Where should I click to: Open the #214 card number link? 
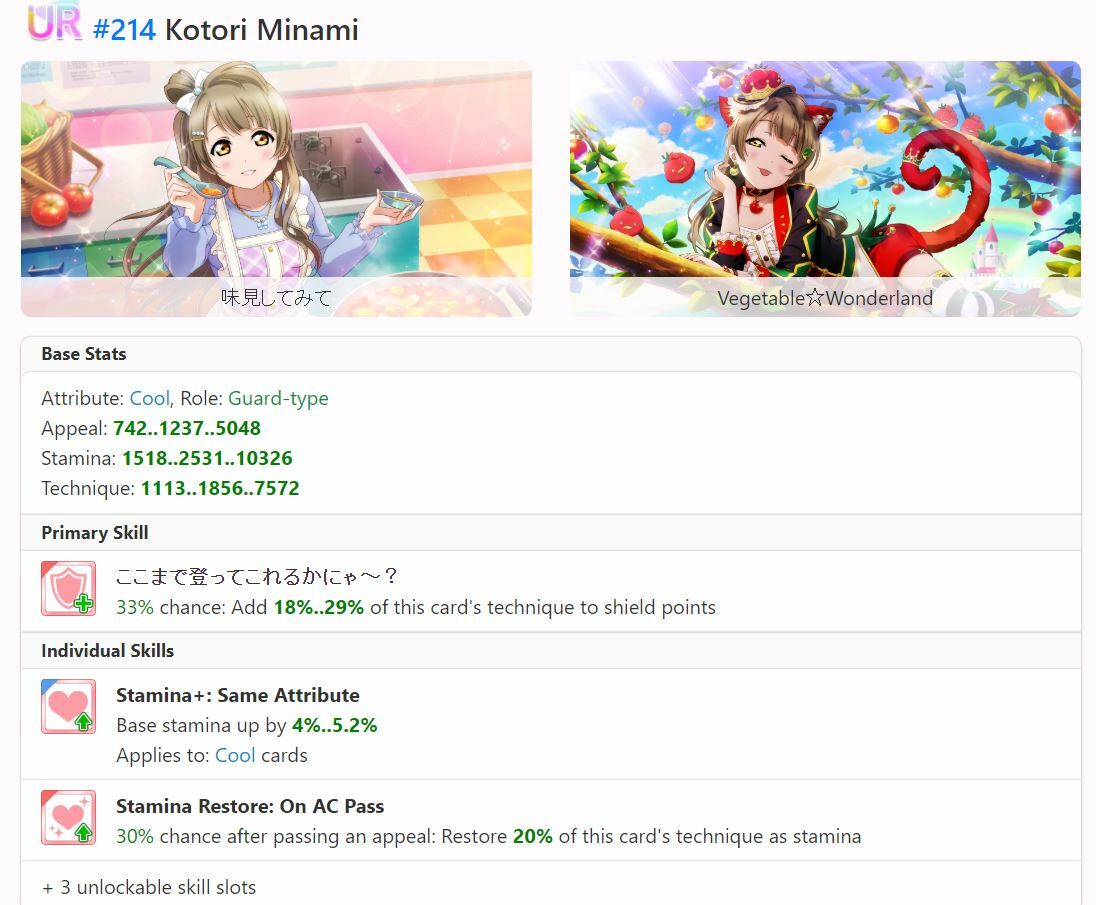(124, 30)
